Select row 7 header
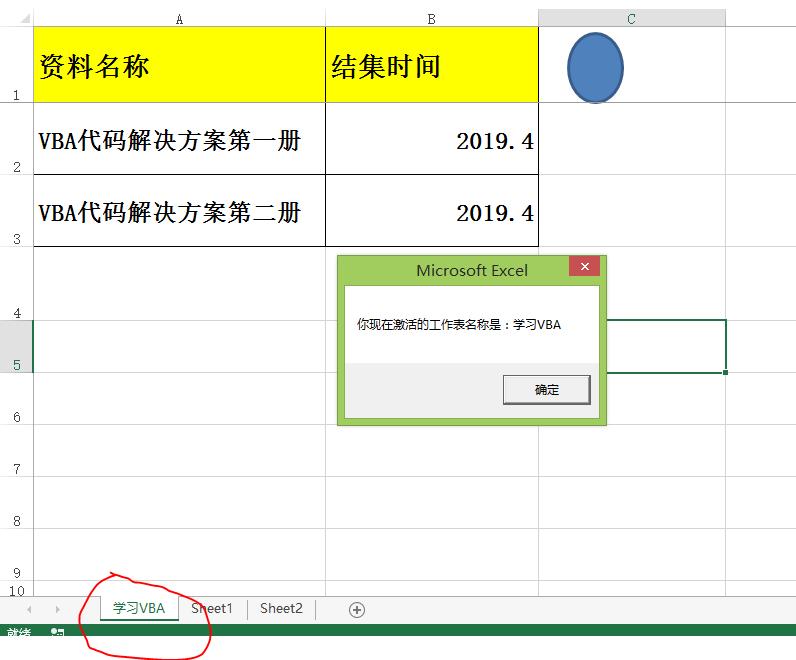Image resolution: width=796 pixels, height=660 pixels. tap(16, 451)
